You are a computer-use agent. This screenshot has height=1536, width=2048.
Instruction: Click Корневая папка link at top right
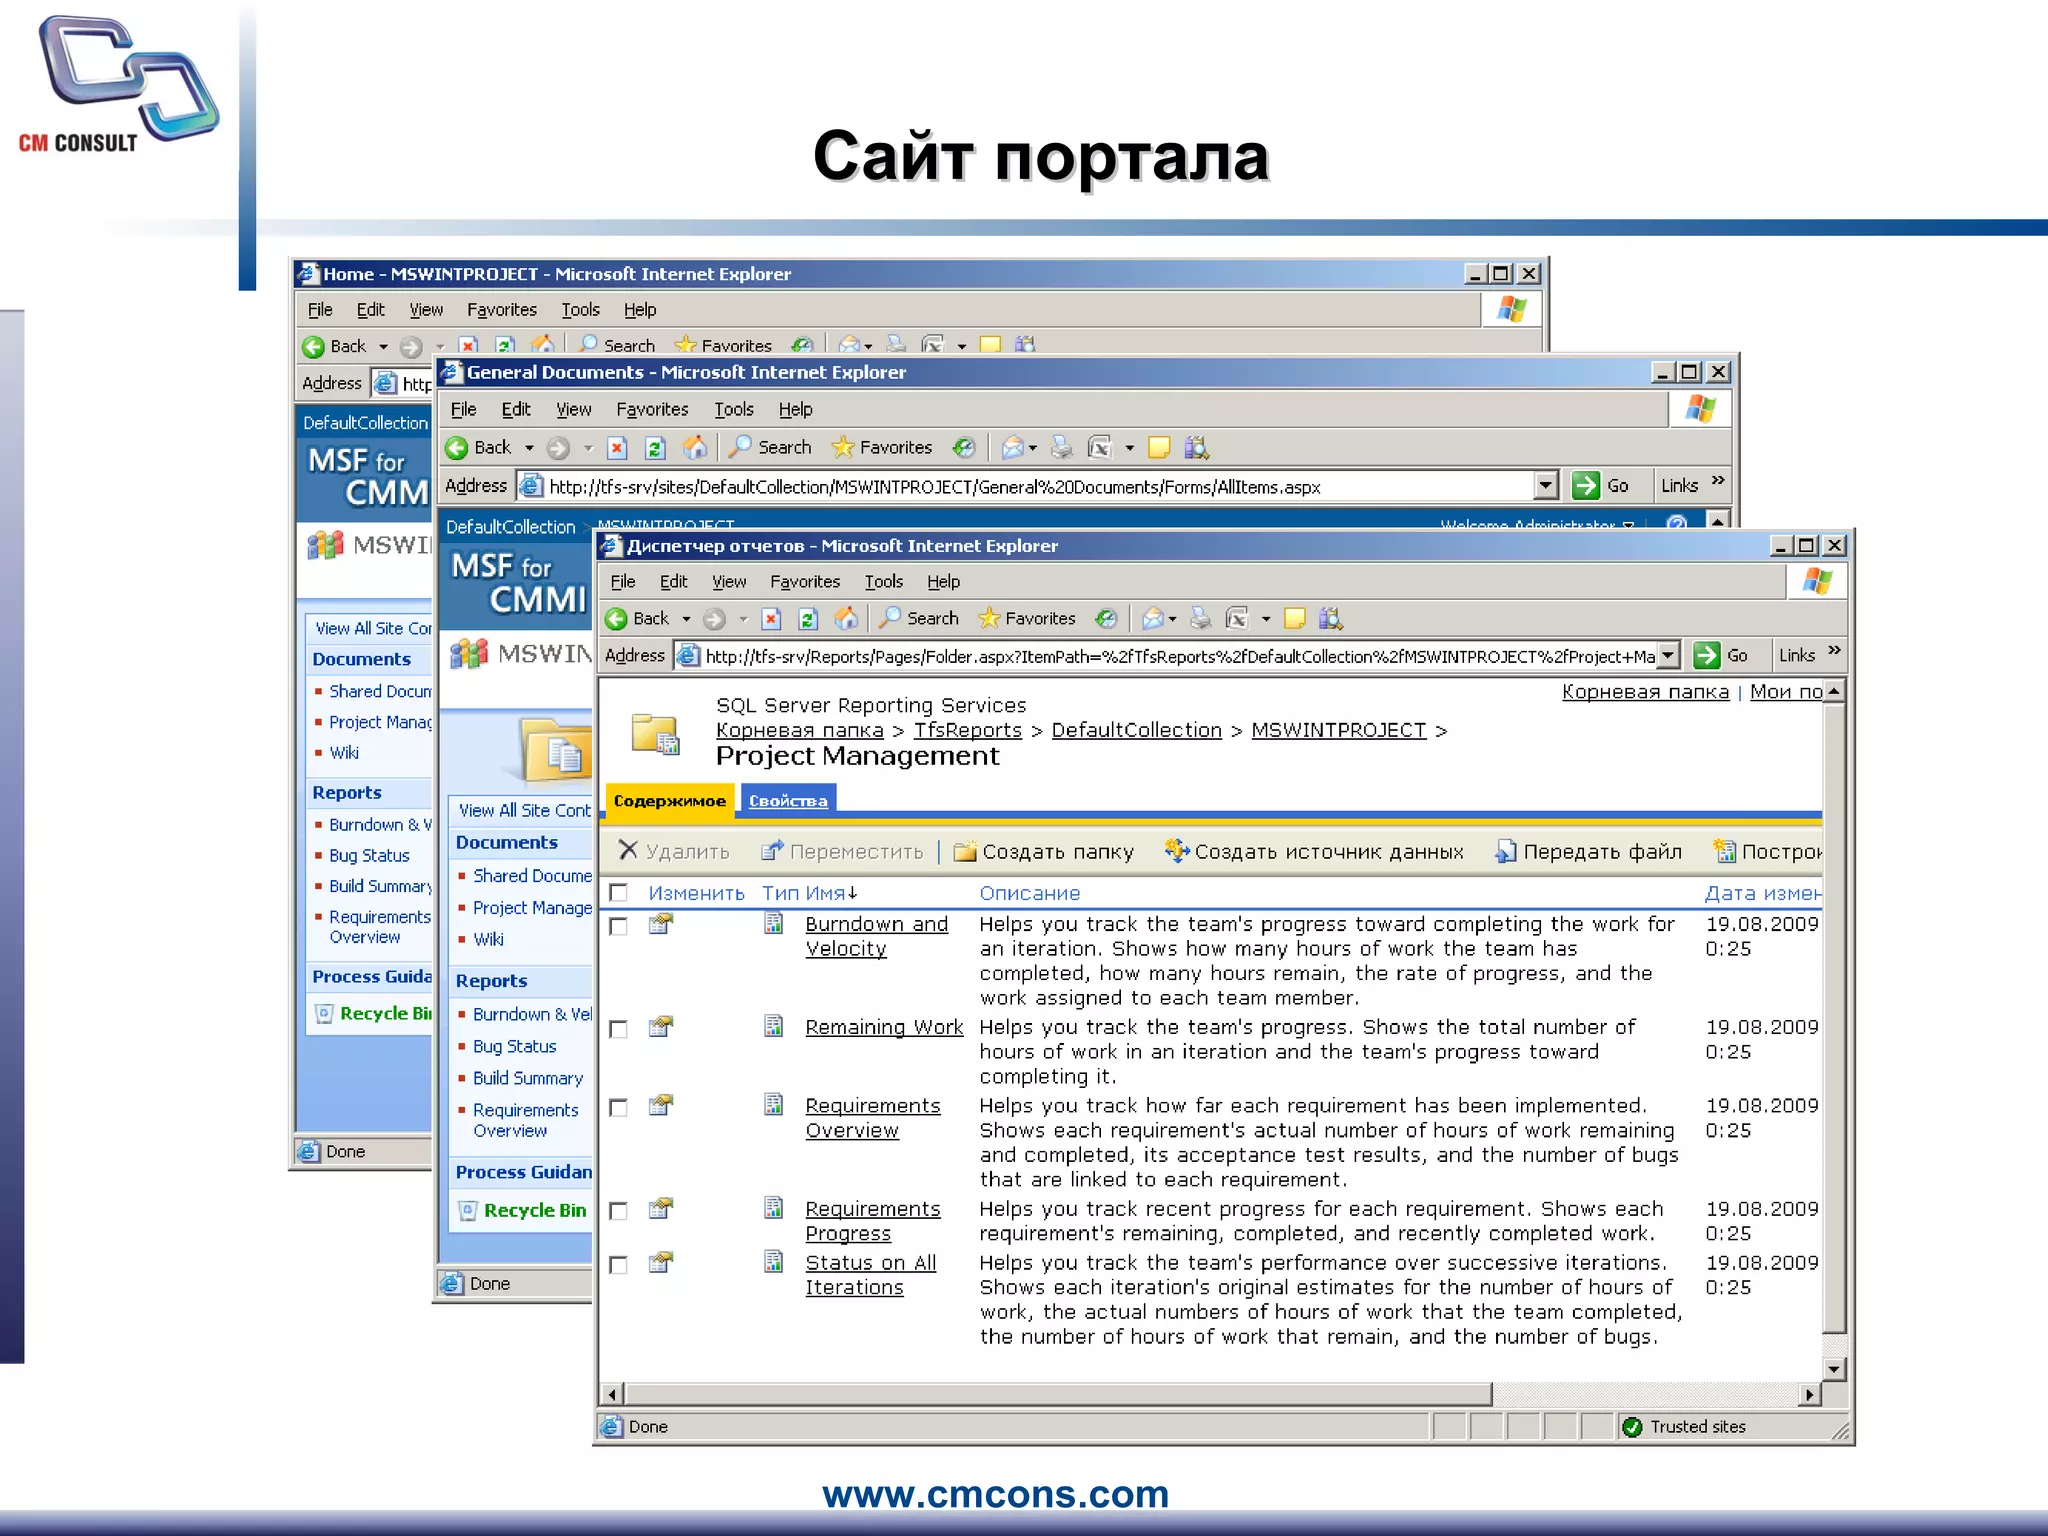1645,691
